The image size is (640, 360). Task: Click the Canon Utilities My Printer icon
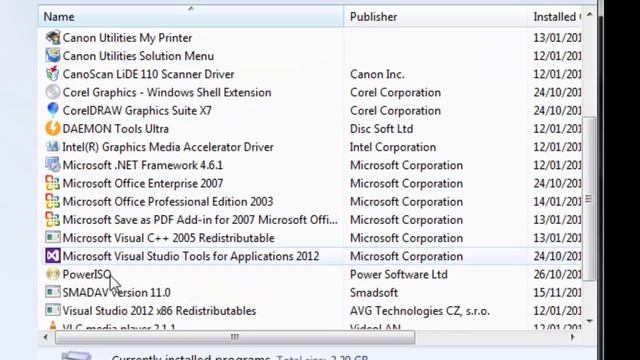(53, 38)
